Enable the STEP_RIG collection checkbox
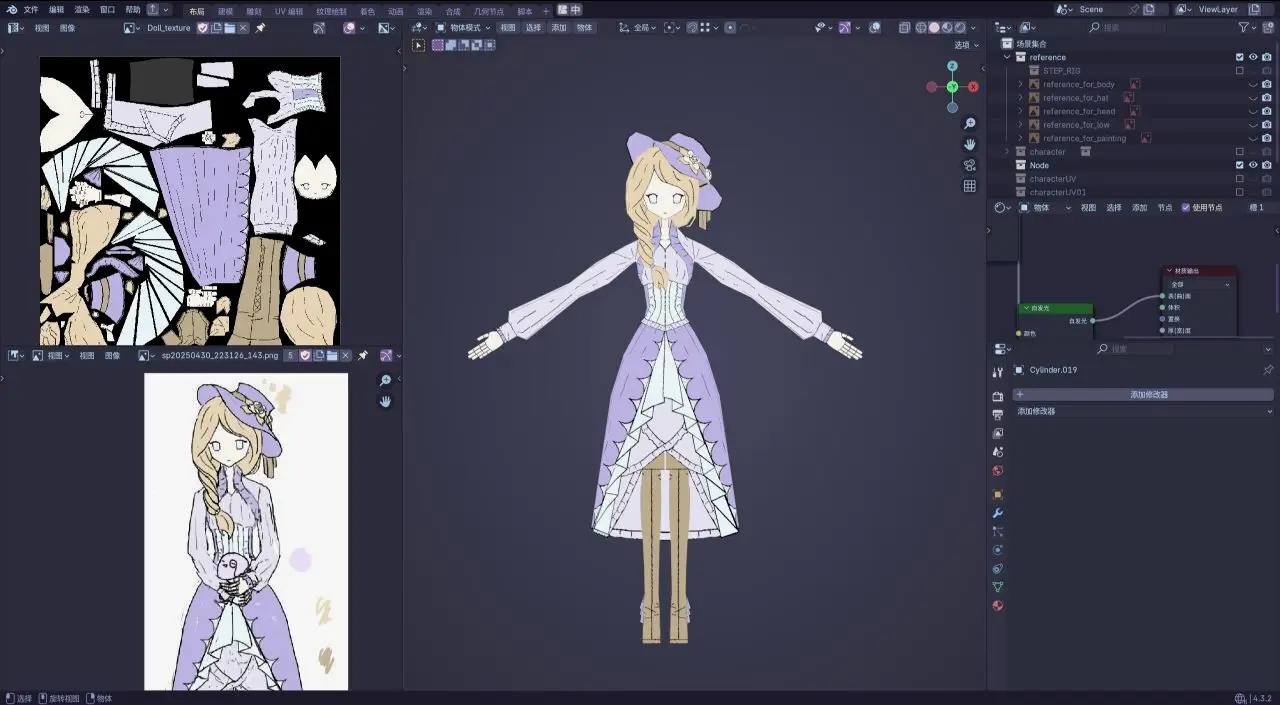 pos(1240,71)
